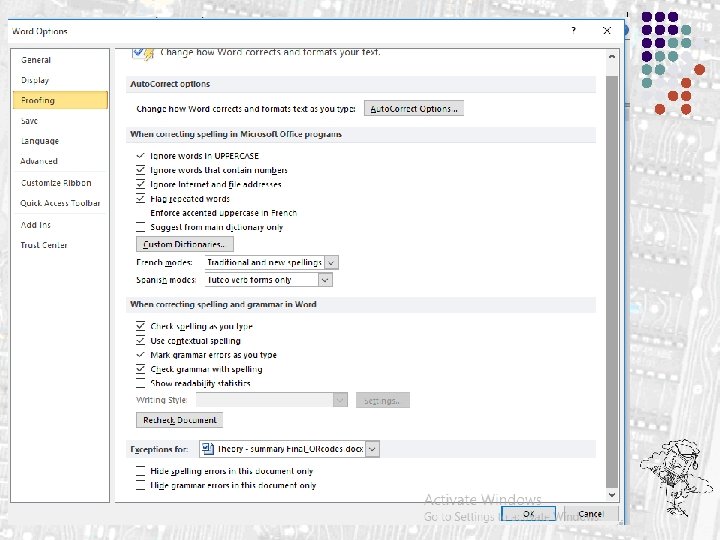Open Quick Access Toolbar settings
Screen dimensions: 720x540
tap(60, 203)
